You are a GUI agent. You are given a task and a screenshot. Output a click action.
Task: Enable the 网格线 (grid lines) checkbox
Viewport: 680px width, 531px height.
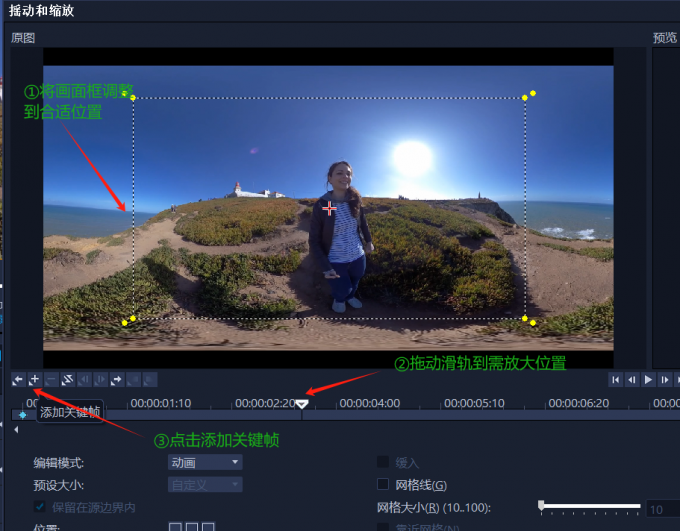(382, 485)
